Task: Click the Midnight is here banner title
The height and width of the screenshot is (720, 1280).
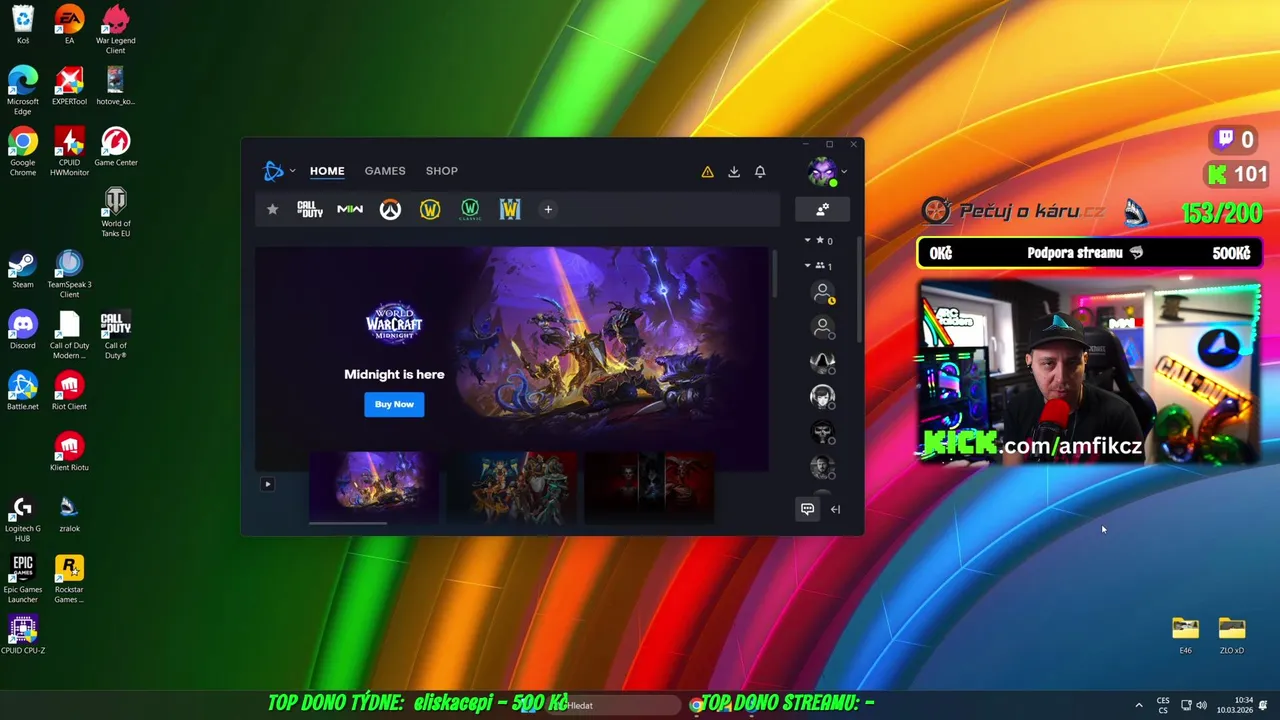Action: point(394,374)
